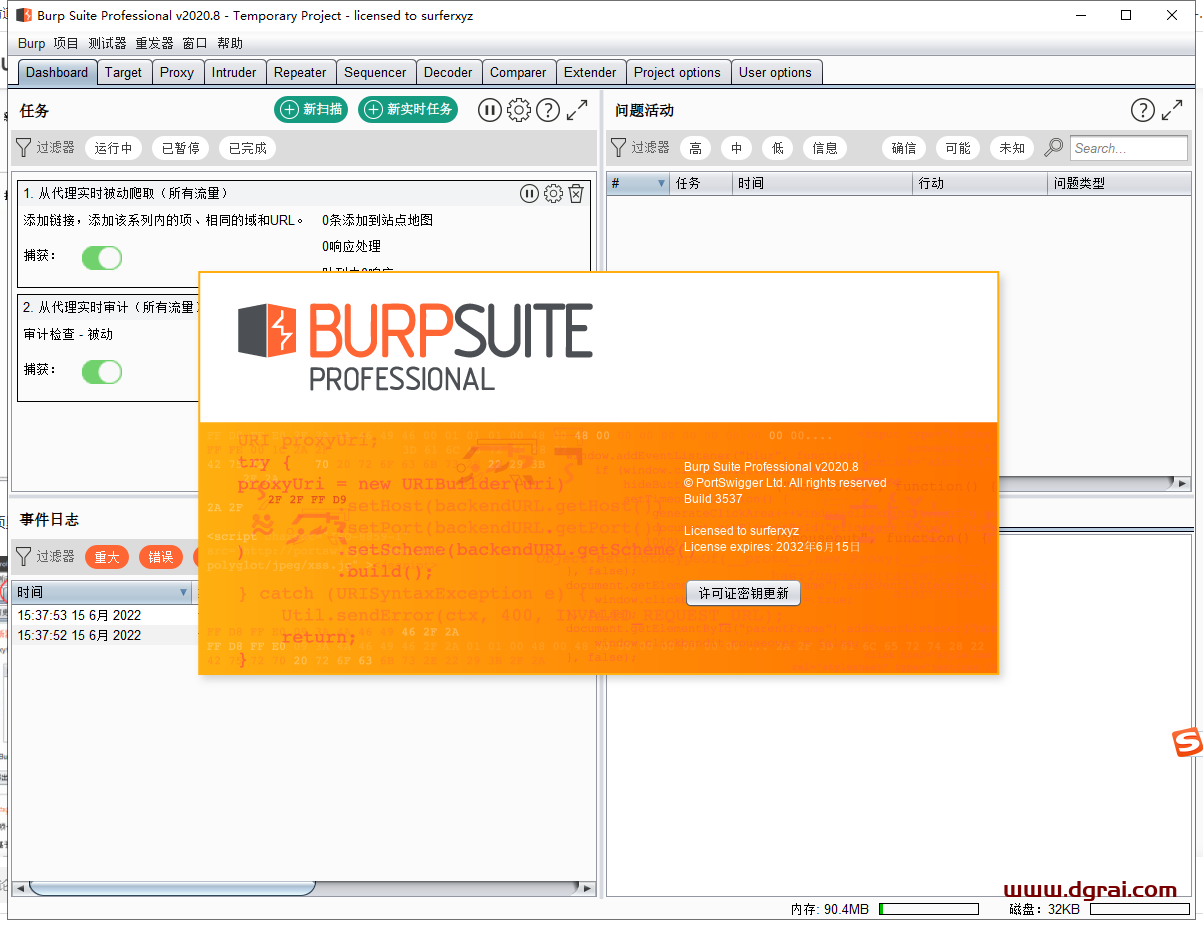Toggle the 错误 event log filter
Screen dimensions: 1203x927
[161, 557]
